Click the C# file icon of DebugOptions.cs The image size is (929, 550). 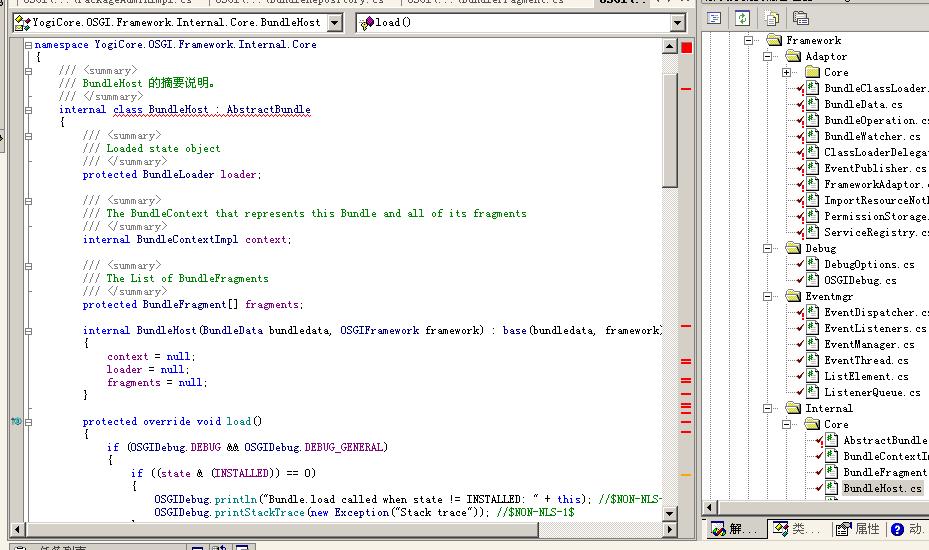(x=813, y=264)
